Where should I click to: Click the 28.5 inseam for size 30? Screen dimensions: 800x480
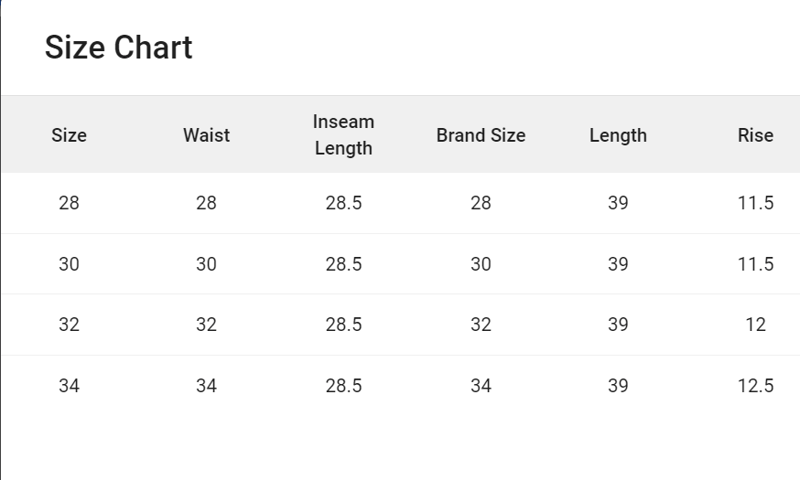click(x=343, y=264)
